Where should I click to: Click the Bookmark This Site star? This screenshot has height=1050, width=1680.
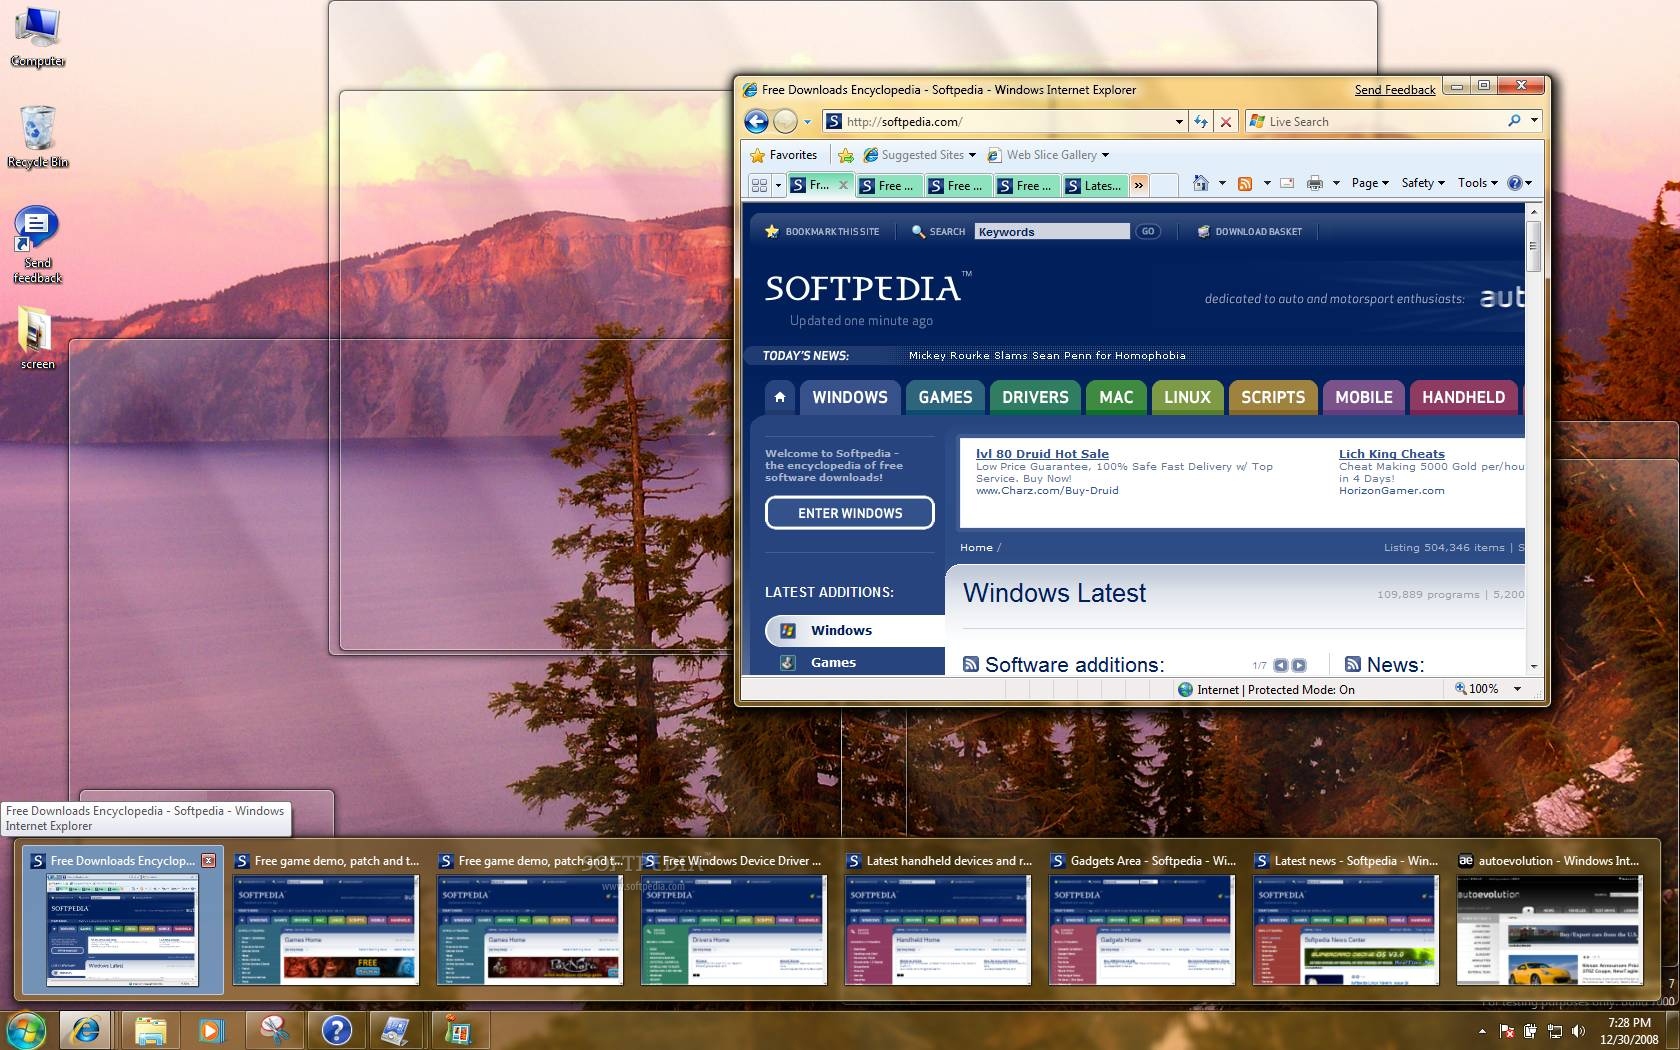[772, 231]
